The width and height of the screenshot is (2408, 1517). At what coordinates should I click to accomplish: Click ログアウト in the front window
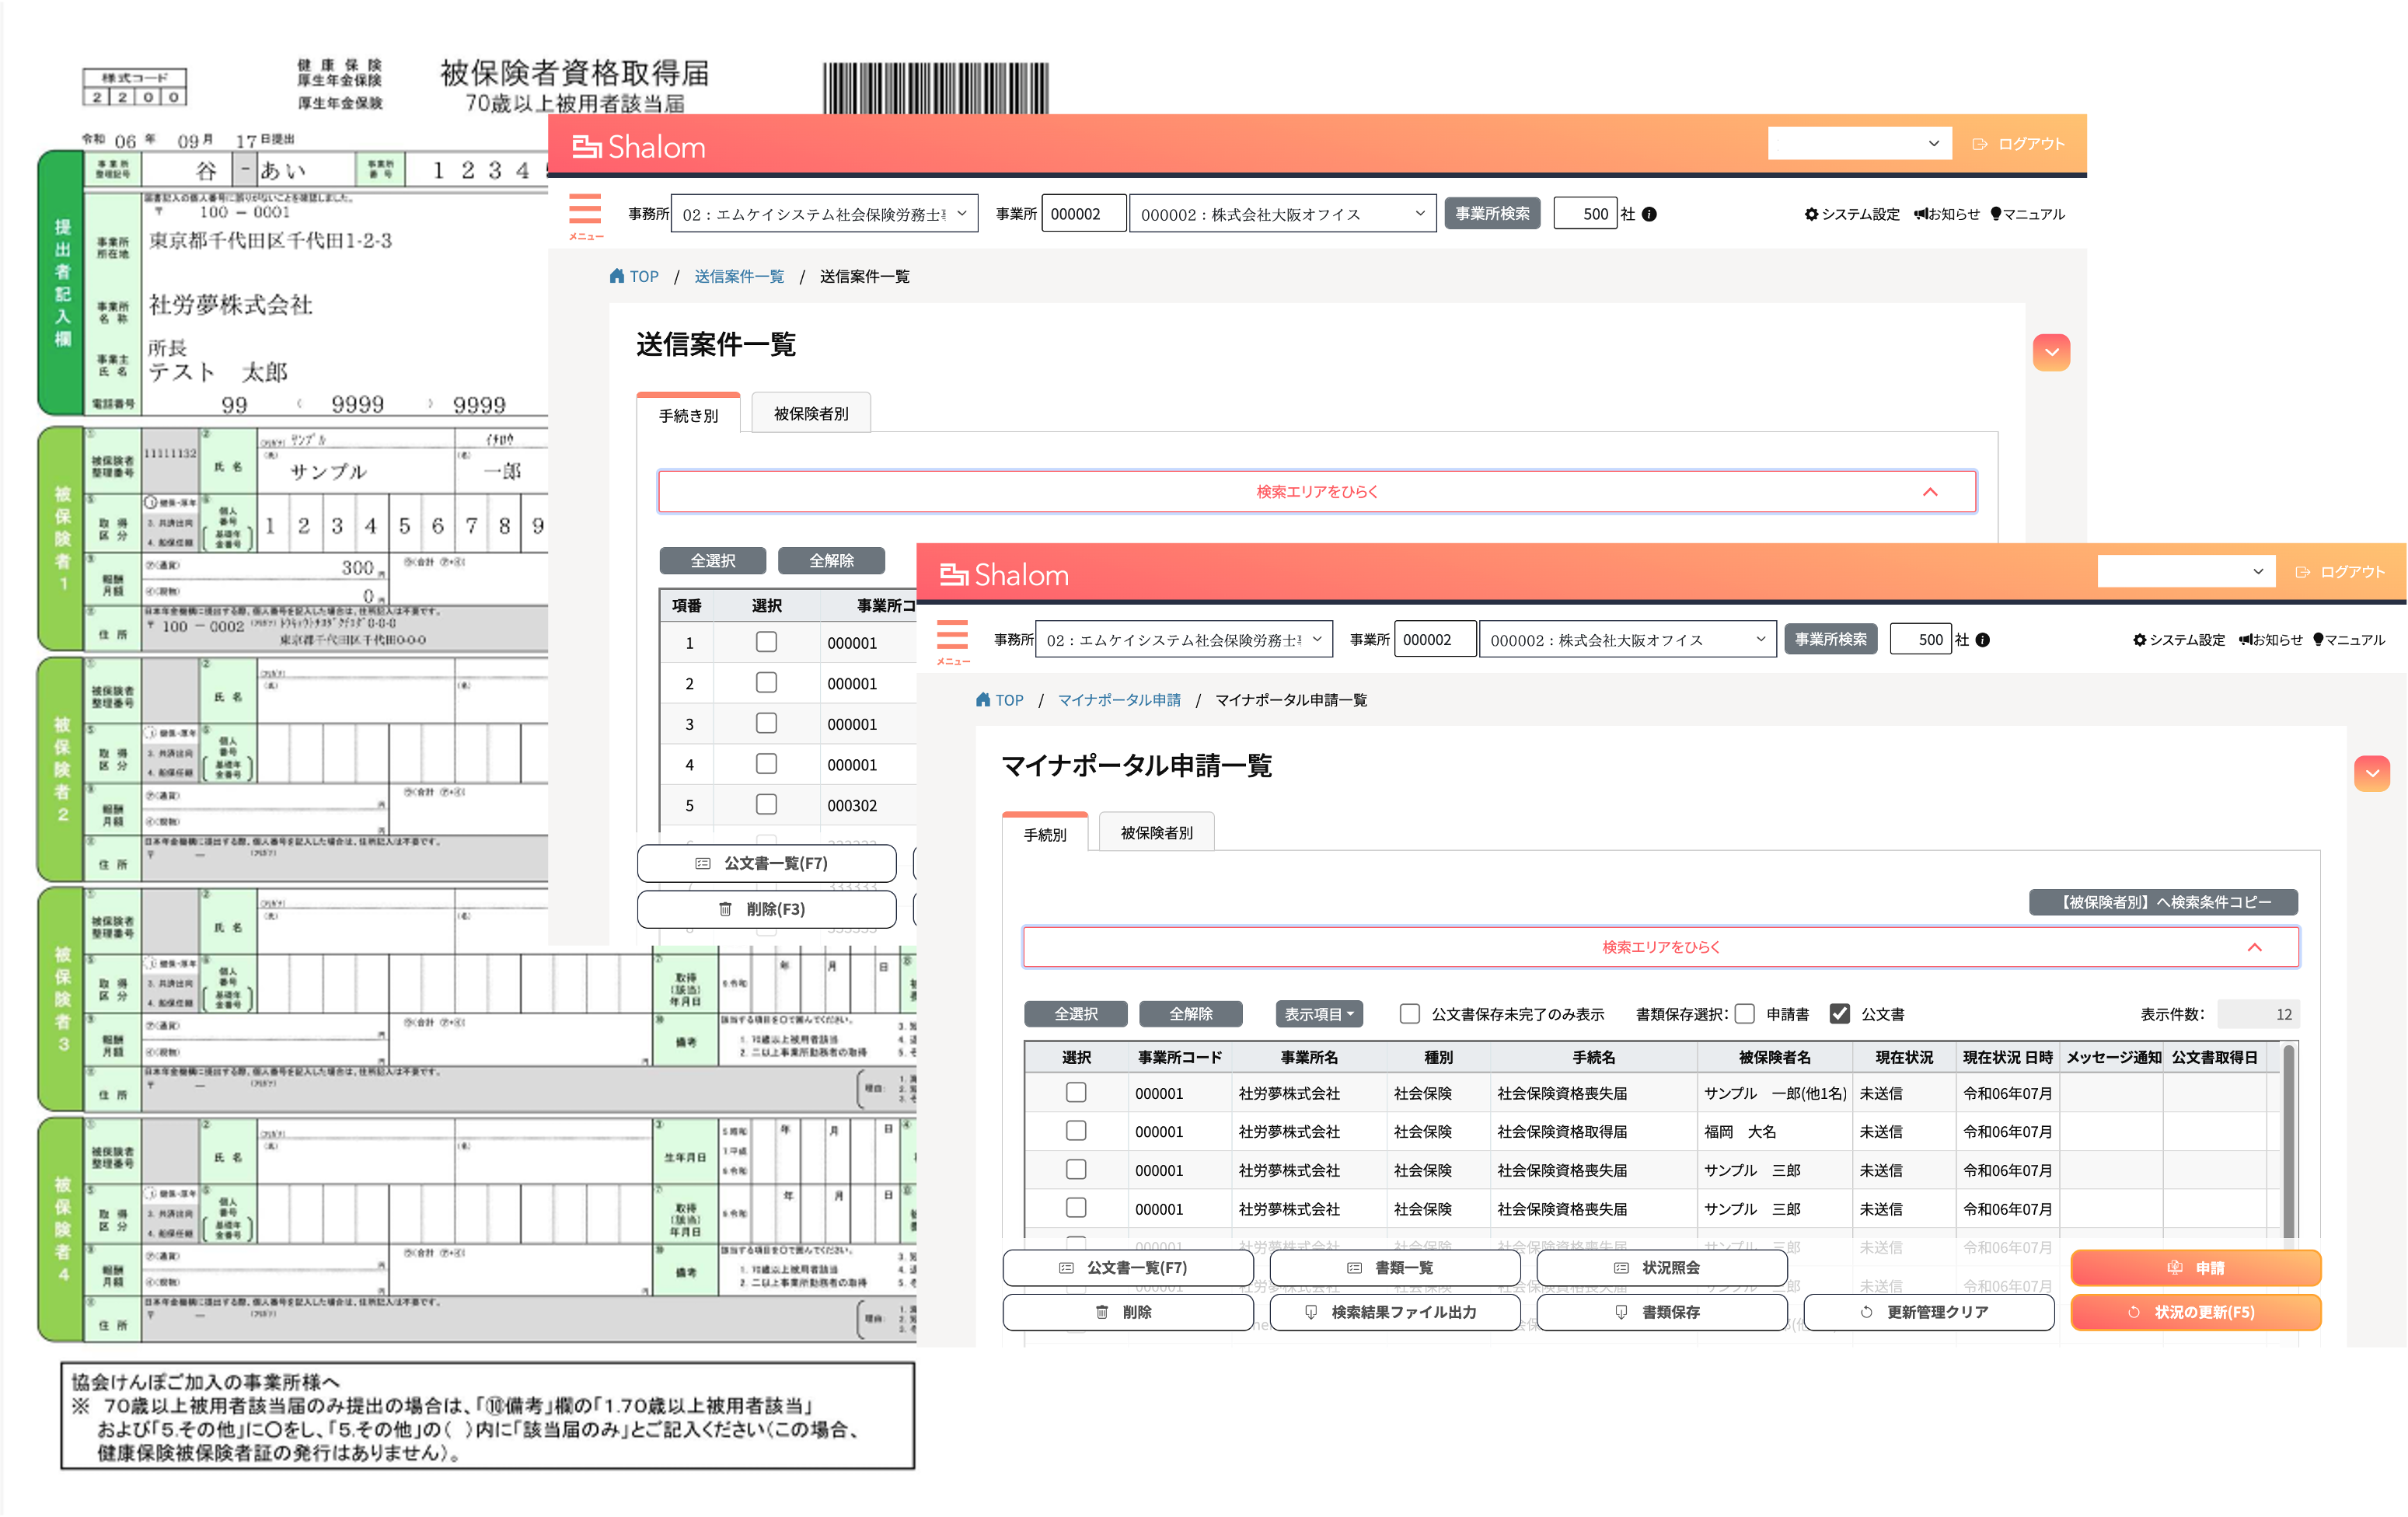[2340, 572]
